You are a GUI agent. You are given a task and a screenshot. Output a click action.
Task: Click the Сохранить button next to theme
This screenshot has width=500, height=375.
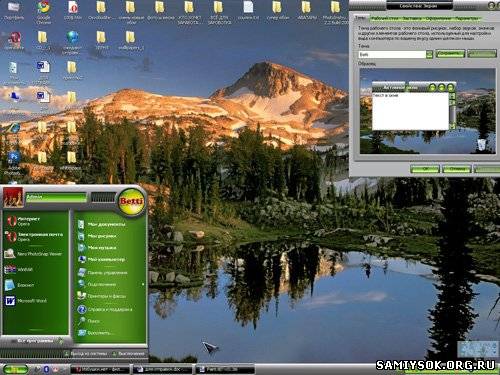click(x=450, y=54)
